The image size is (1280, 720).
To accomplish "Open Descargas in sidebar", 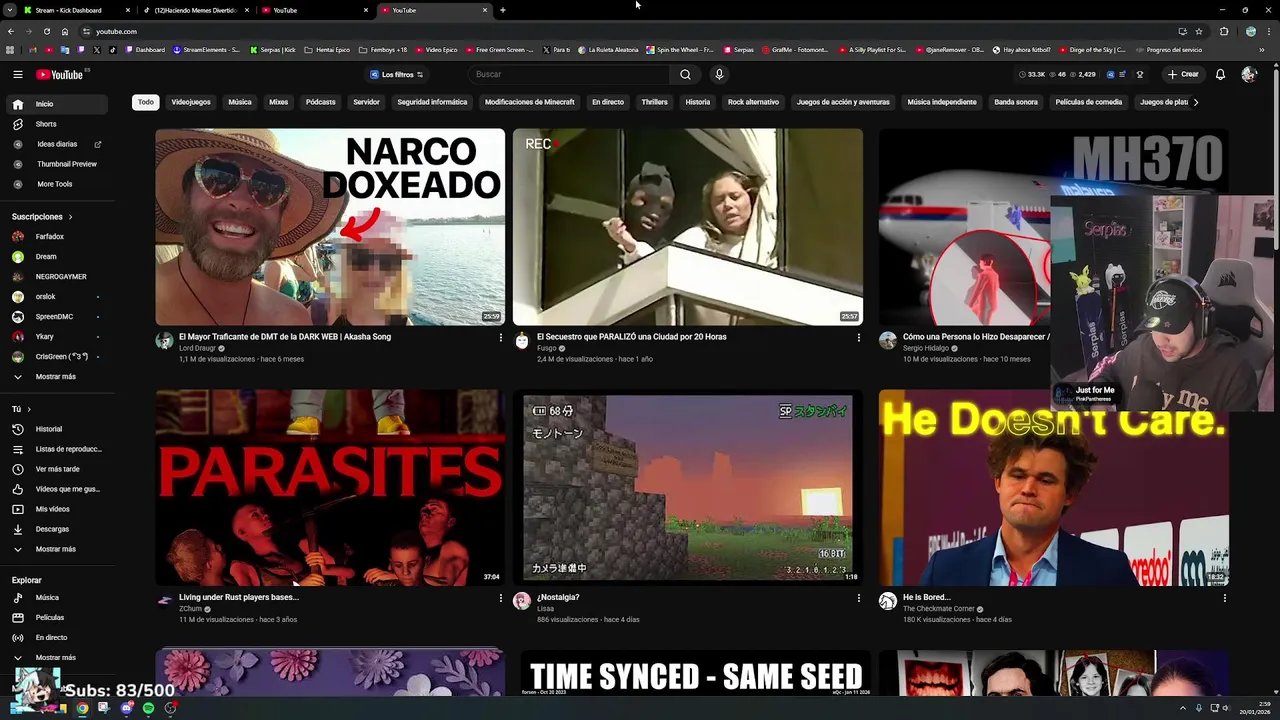I will tap(56, 529).
